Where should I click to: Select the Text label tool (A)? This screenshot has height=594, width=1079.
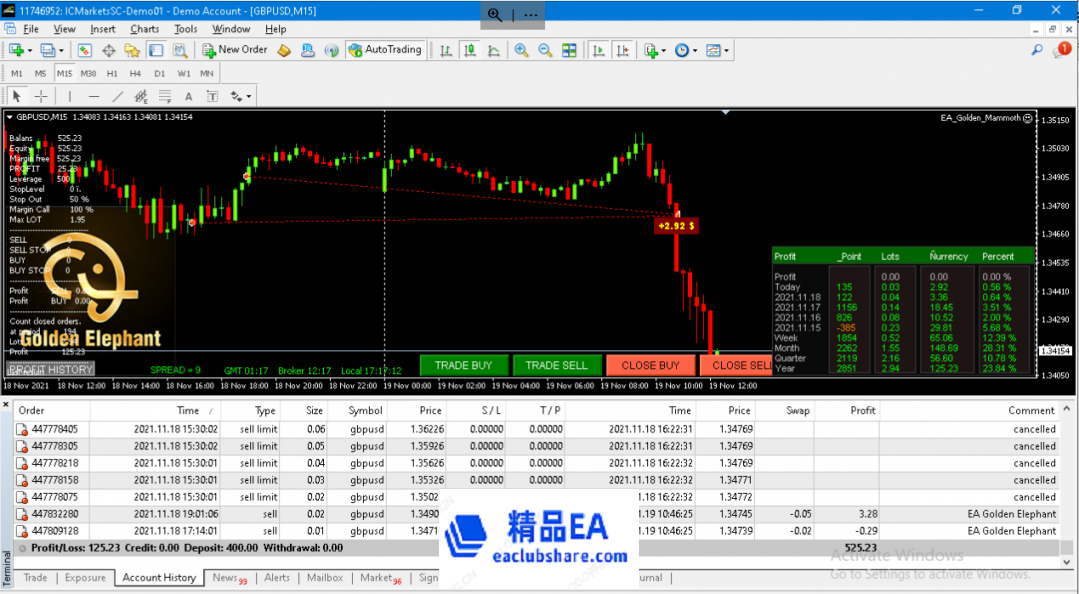pos(188,96)
